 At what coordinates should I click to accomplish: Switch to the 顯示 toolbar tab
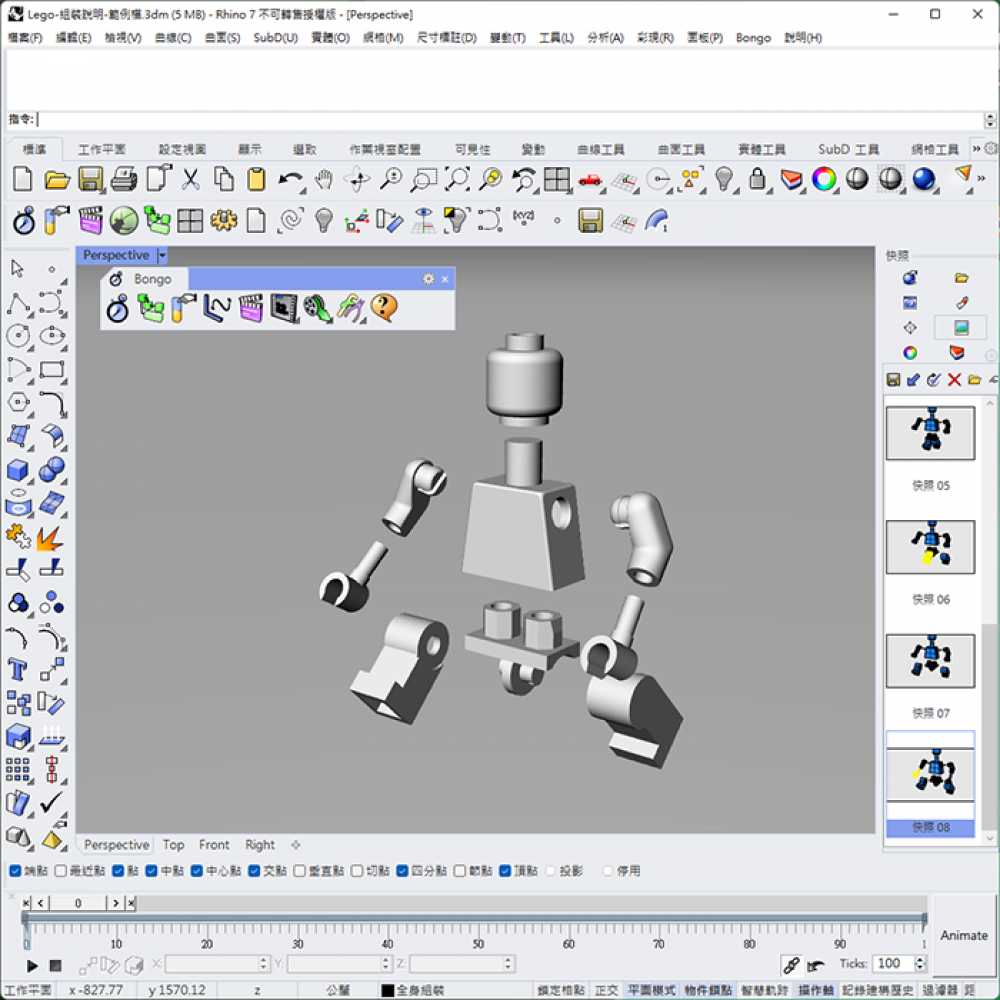[249, 149]
